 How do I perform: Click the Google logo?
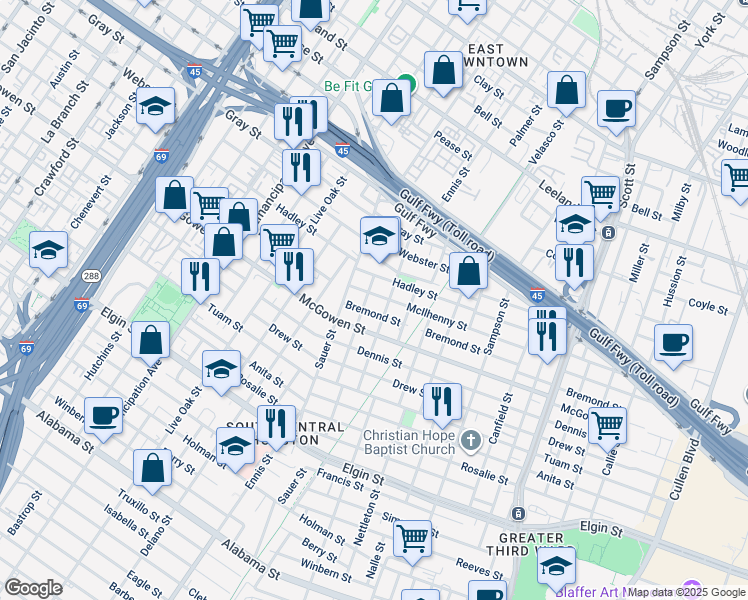coord(34,588)
